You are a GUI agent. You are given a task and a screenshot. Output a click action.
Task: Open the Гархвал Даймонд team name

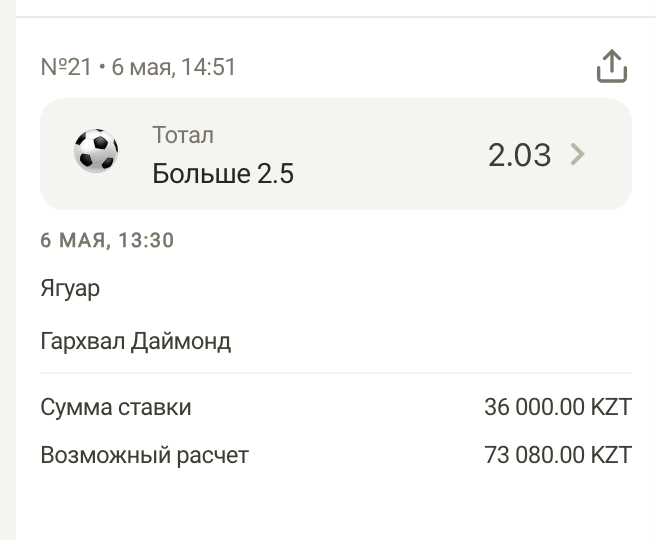136,341
